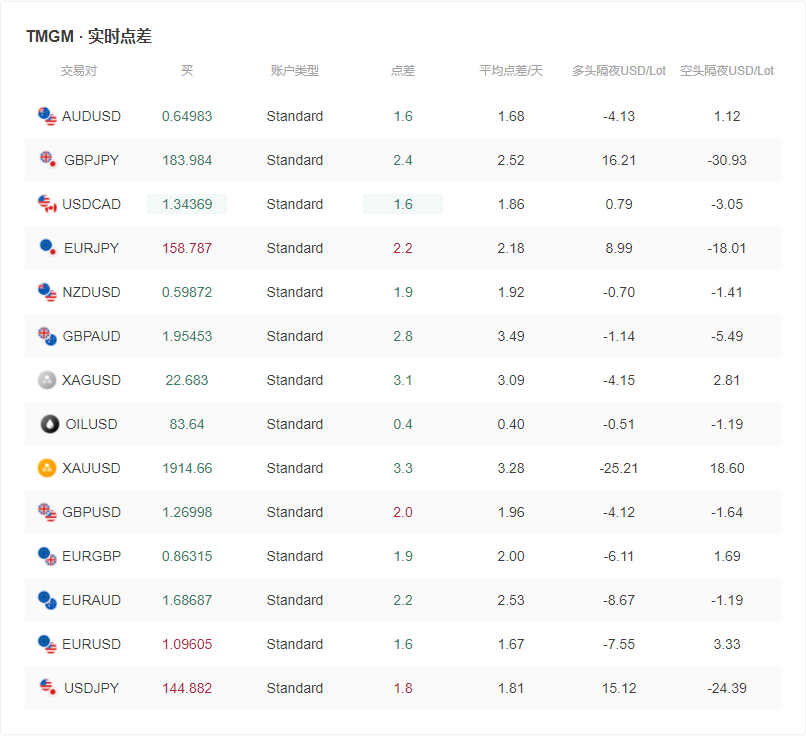The height and width of the screenshot is (736, 806).
Task: Click the silver XAGUSD icon
Action: point(47,380)
